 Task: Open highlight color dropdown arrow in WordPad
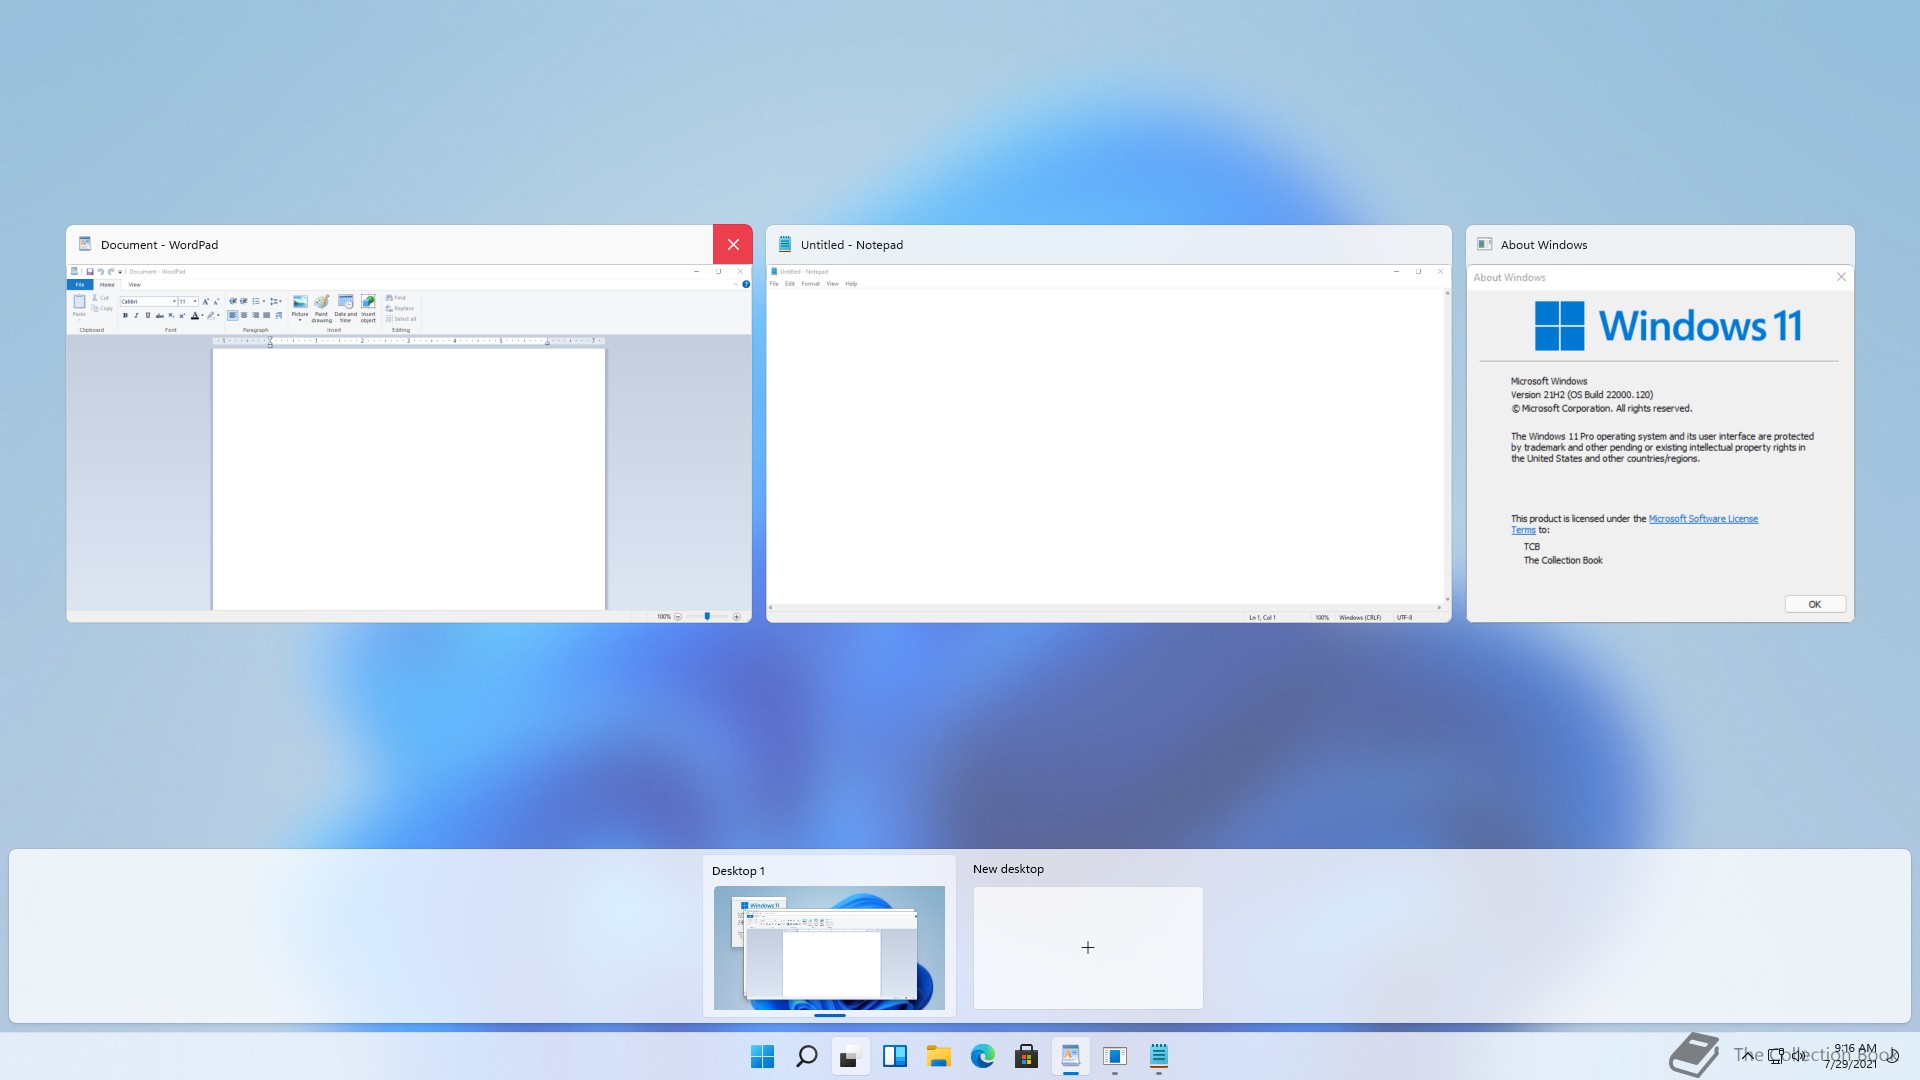[x=218, y=315]
